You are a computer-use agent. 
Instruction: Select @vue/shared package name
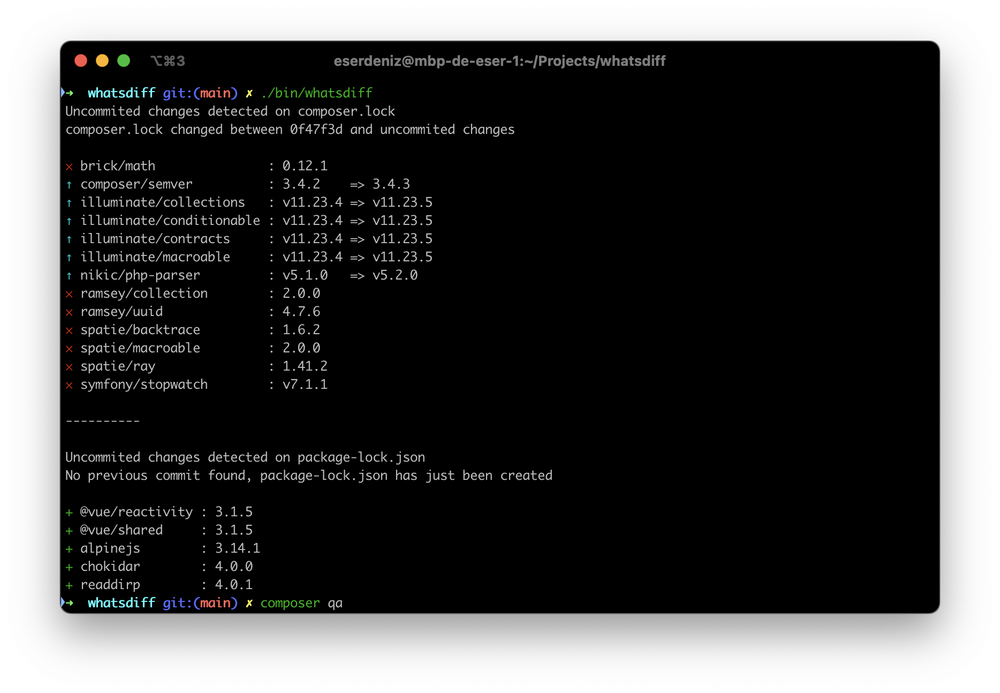(x=122, y=530)
